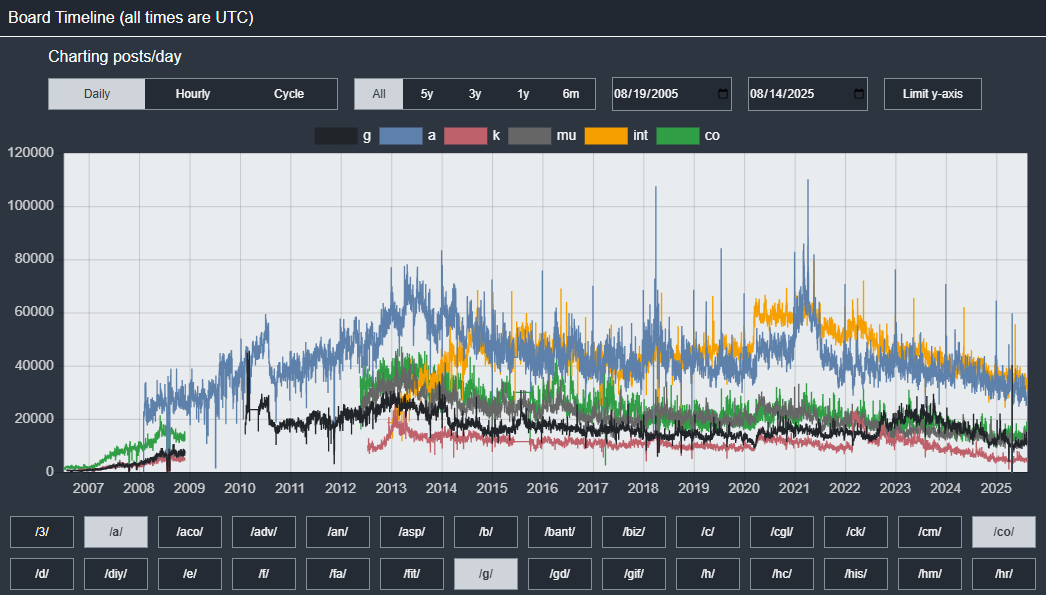This screenshot has height=595, width=1046.
Task: Hide the red k series in legend
Action: click(x=465, y=135)
